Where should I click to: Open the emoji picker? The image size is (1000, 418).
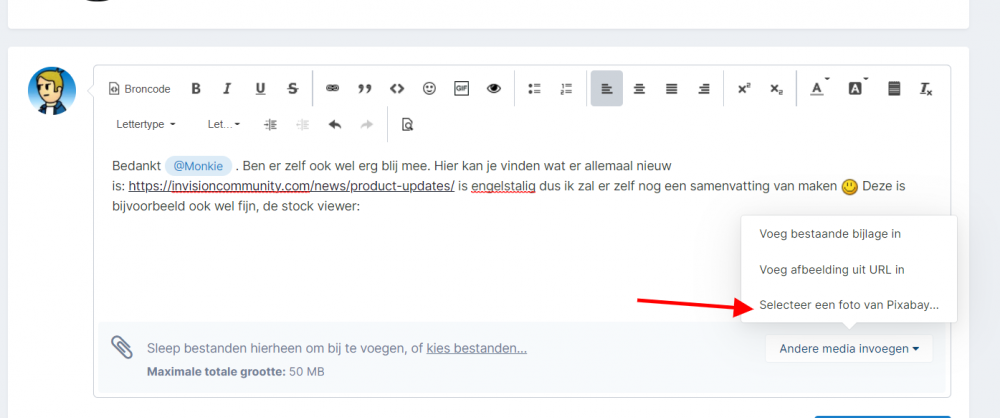429,89
